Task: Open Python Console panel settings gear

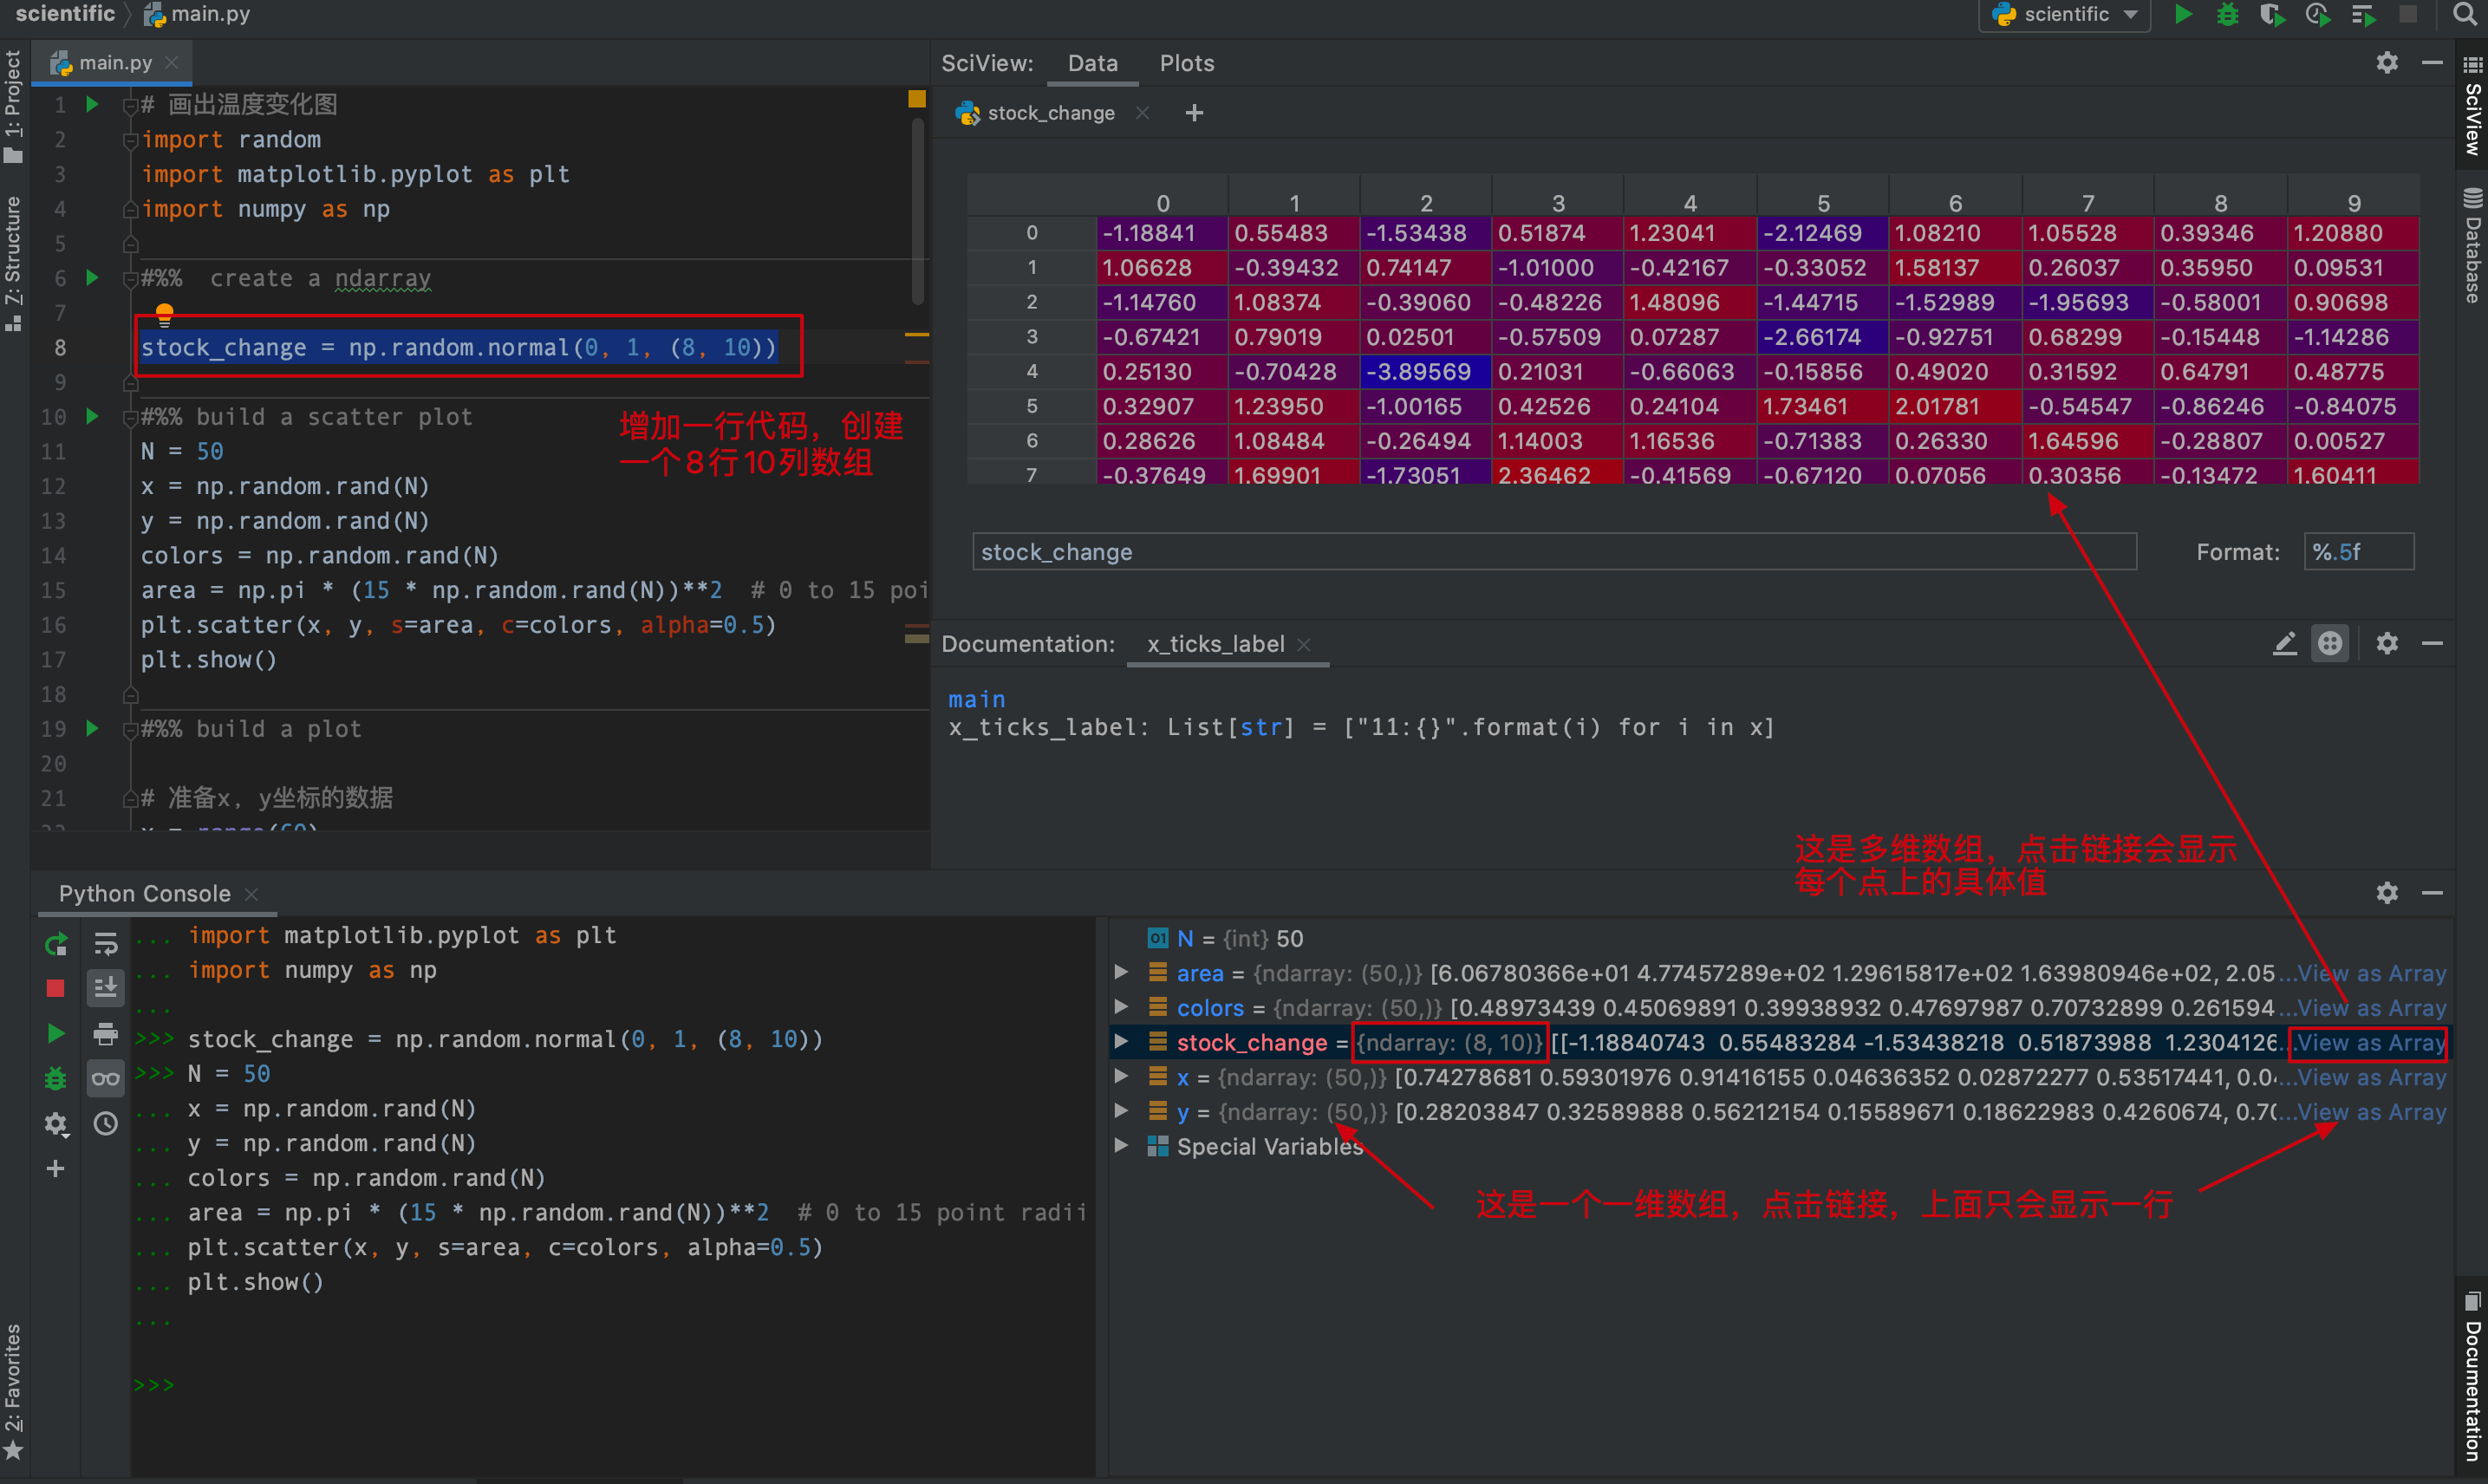Action: [x=2386, y=893]
